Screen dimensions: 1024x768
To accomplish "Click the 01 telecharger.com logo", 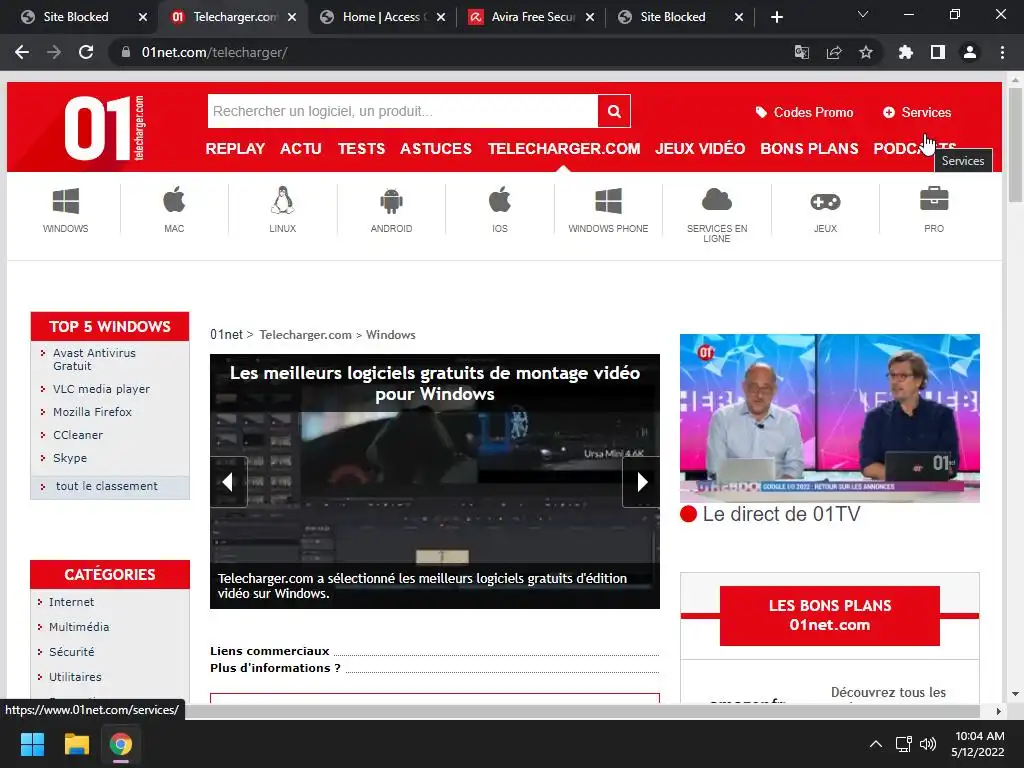I will point(104,128).
